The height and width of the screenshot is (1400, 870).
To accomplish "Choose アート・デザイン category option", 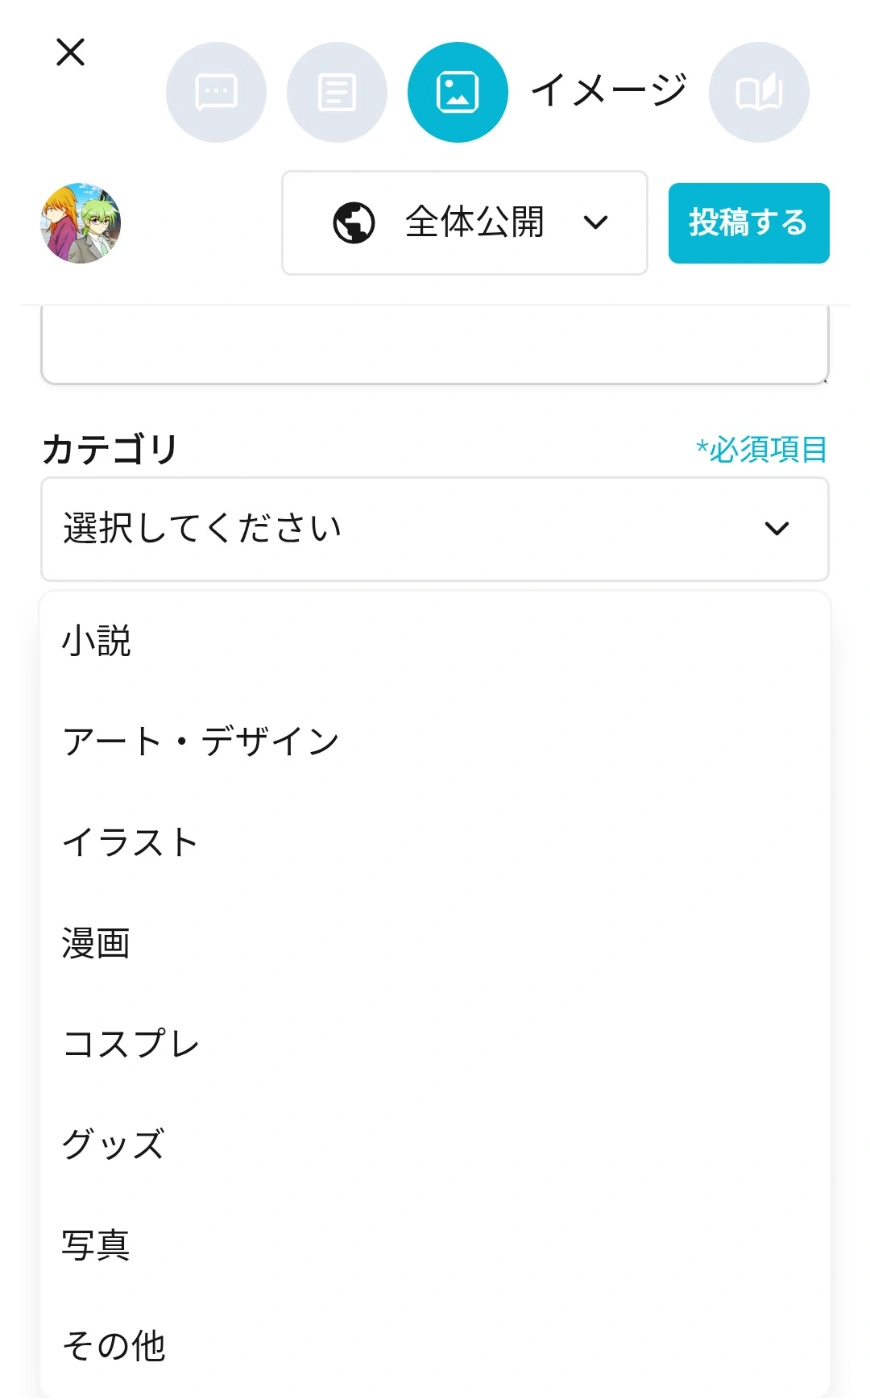I will [201, 742].
